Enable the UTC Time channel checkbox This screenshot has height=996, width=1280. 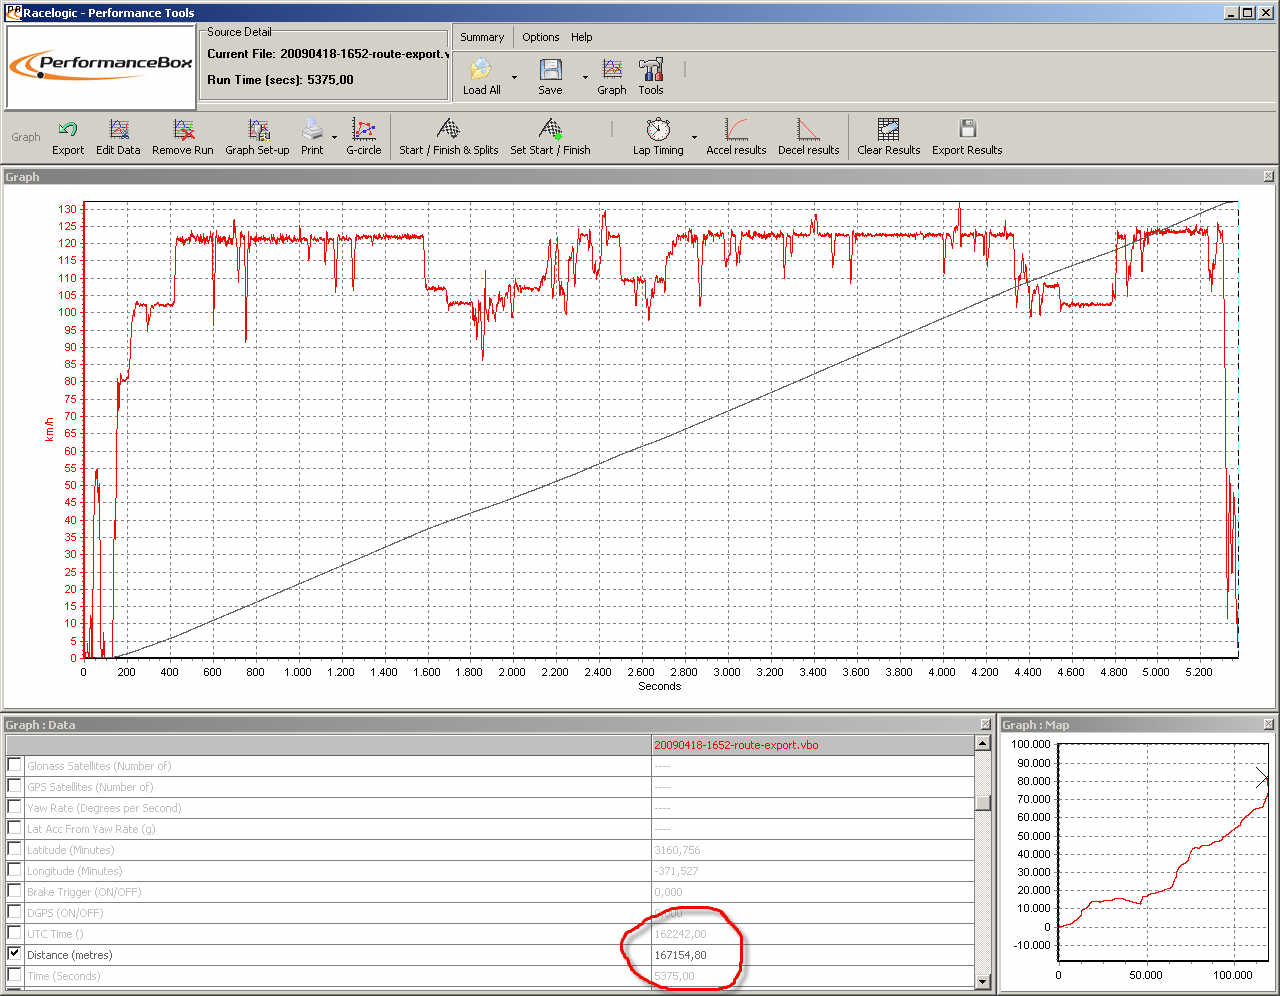click(14, 933)
